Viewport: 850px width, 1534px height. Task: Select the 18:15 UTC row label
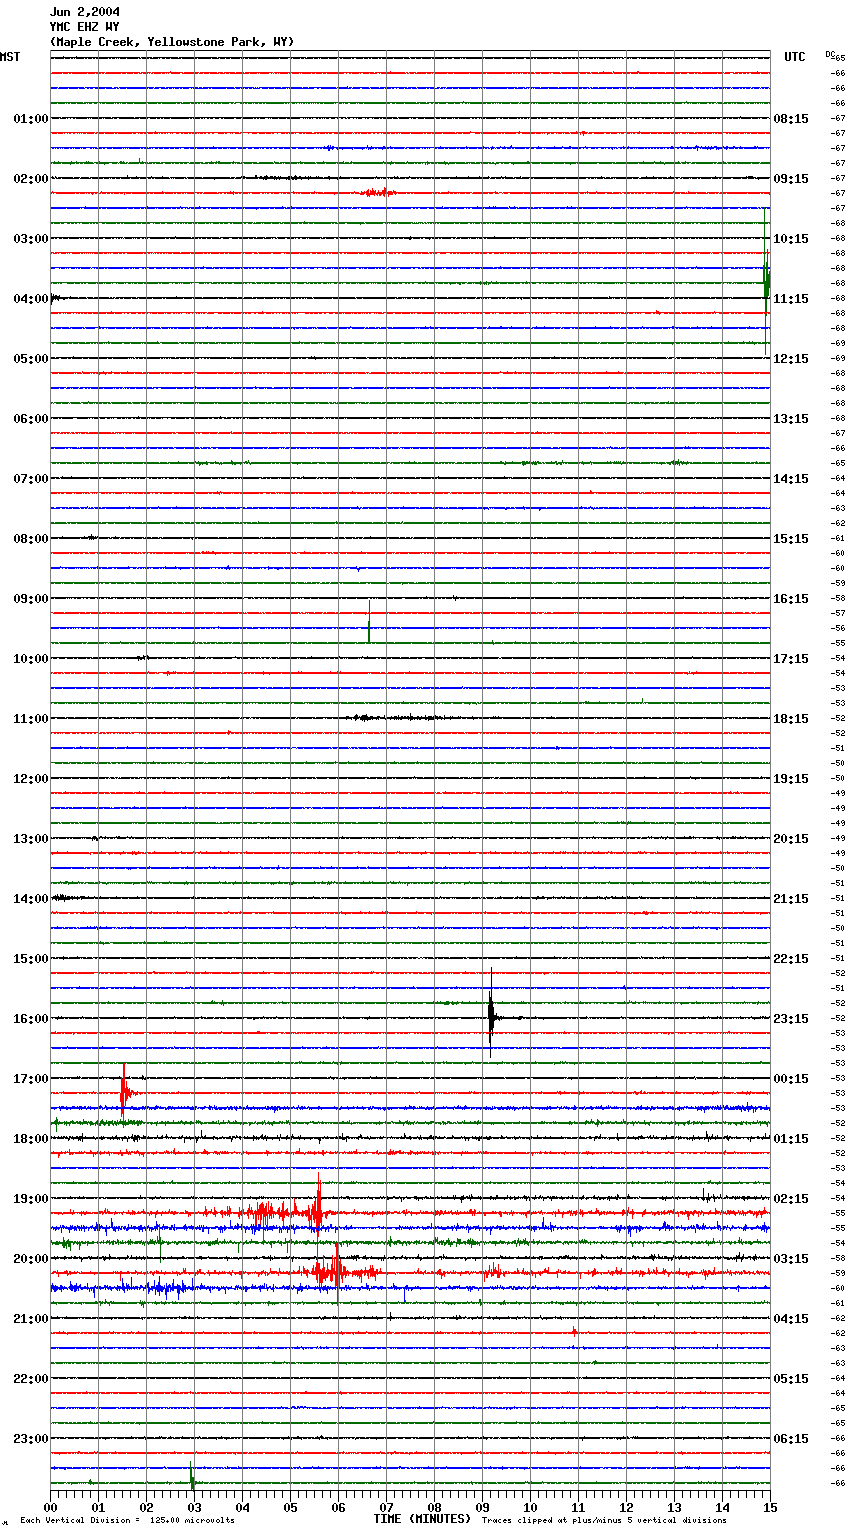point(791,719)
